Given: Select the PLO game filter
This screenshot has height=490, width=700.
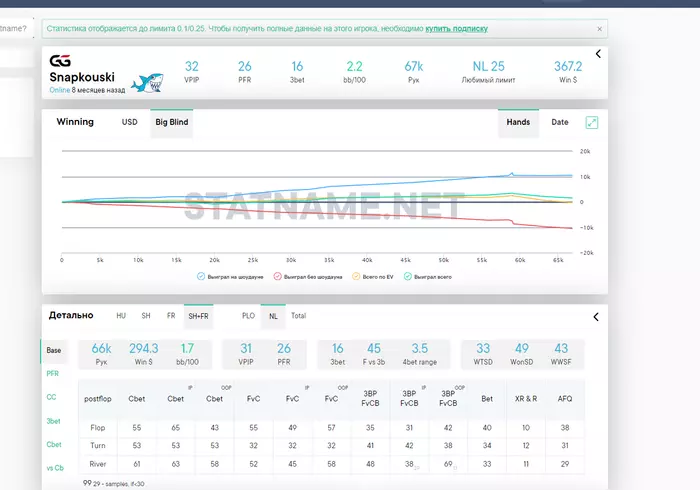Looking at the screenshot, I should click(x=248, y=316).
